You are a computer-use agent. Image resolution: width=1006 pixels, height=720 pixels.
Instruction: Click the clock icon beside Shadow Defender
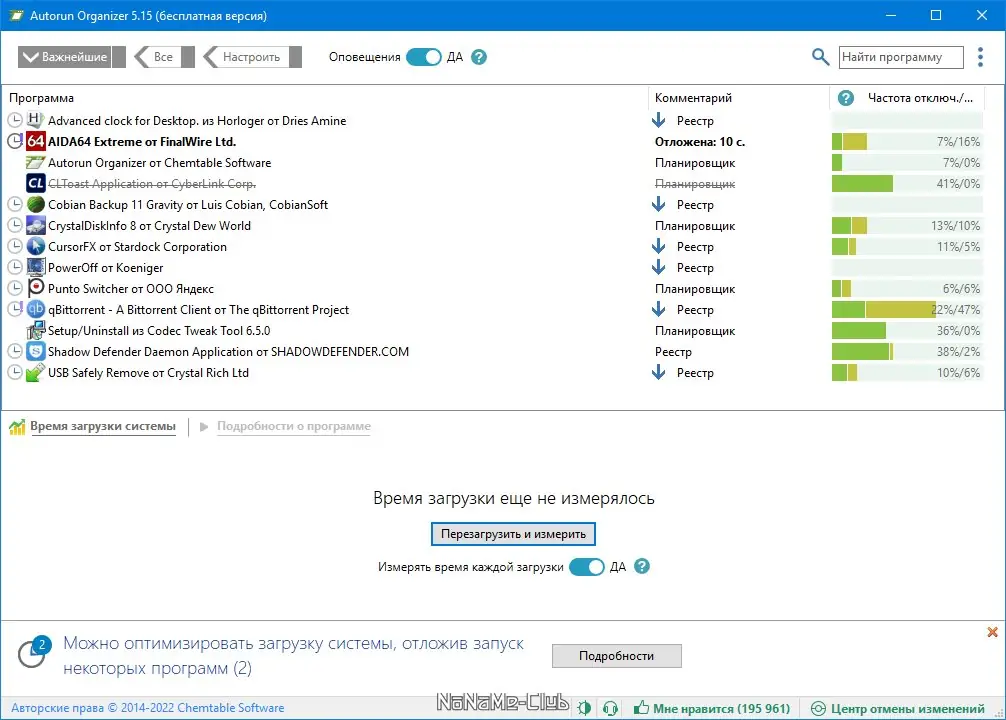click(15, 352)
